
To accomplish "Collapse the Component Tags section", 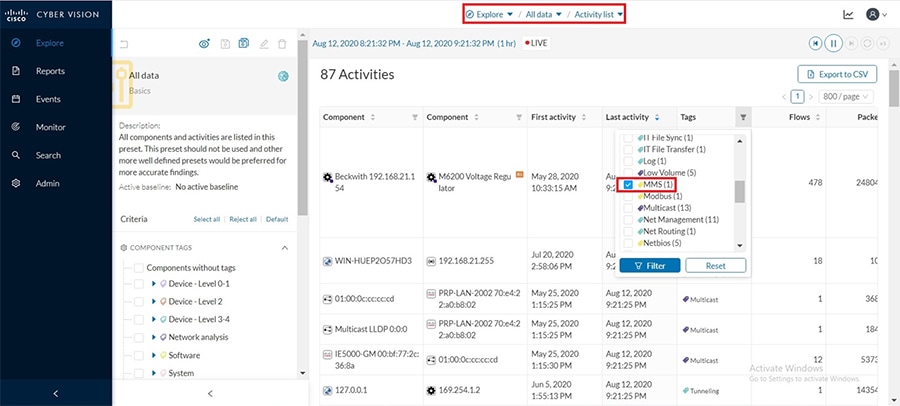I will click(284, 248).
